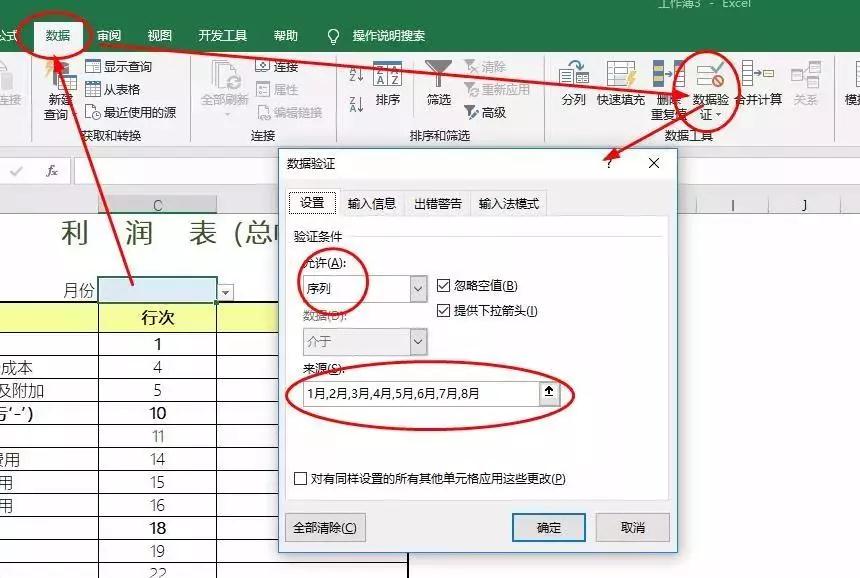This screenshot has height=578, width=860.
Task: Switch to the 审阅 ribbon tab
Action: [109, 36]
